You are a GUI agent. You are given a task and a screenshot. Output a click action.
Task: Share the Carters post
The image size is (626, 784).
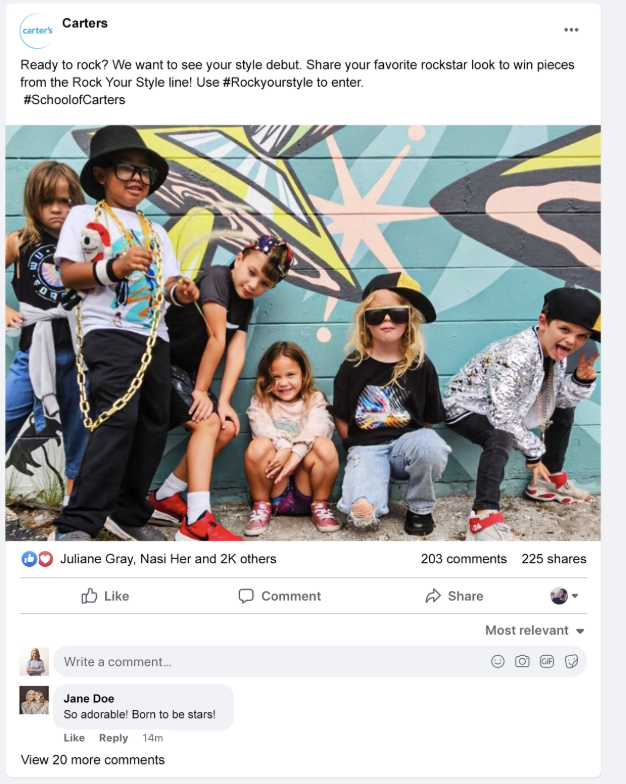pyautogui.click(x=454, y=596)
